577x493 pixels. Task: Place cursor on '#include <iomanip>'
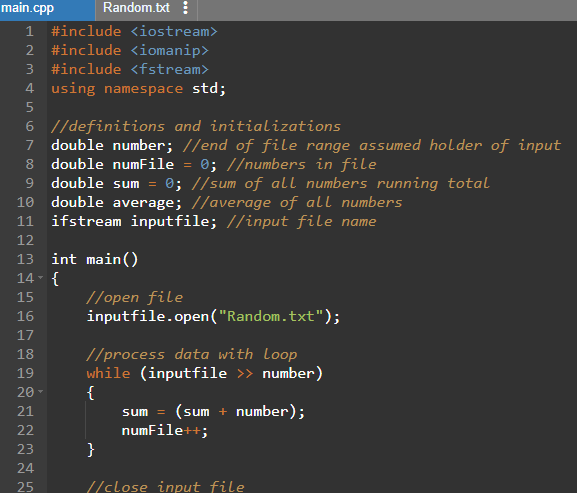click(x=130, y=51)
